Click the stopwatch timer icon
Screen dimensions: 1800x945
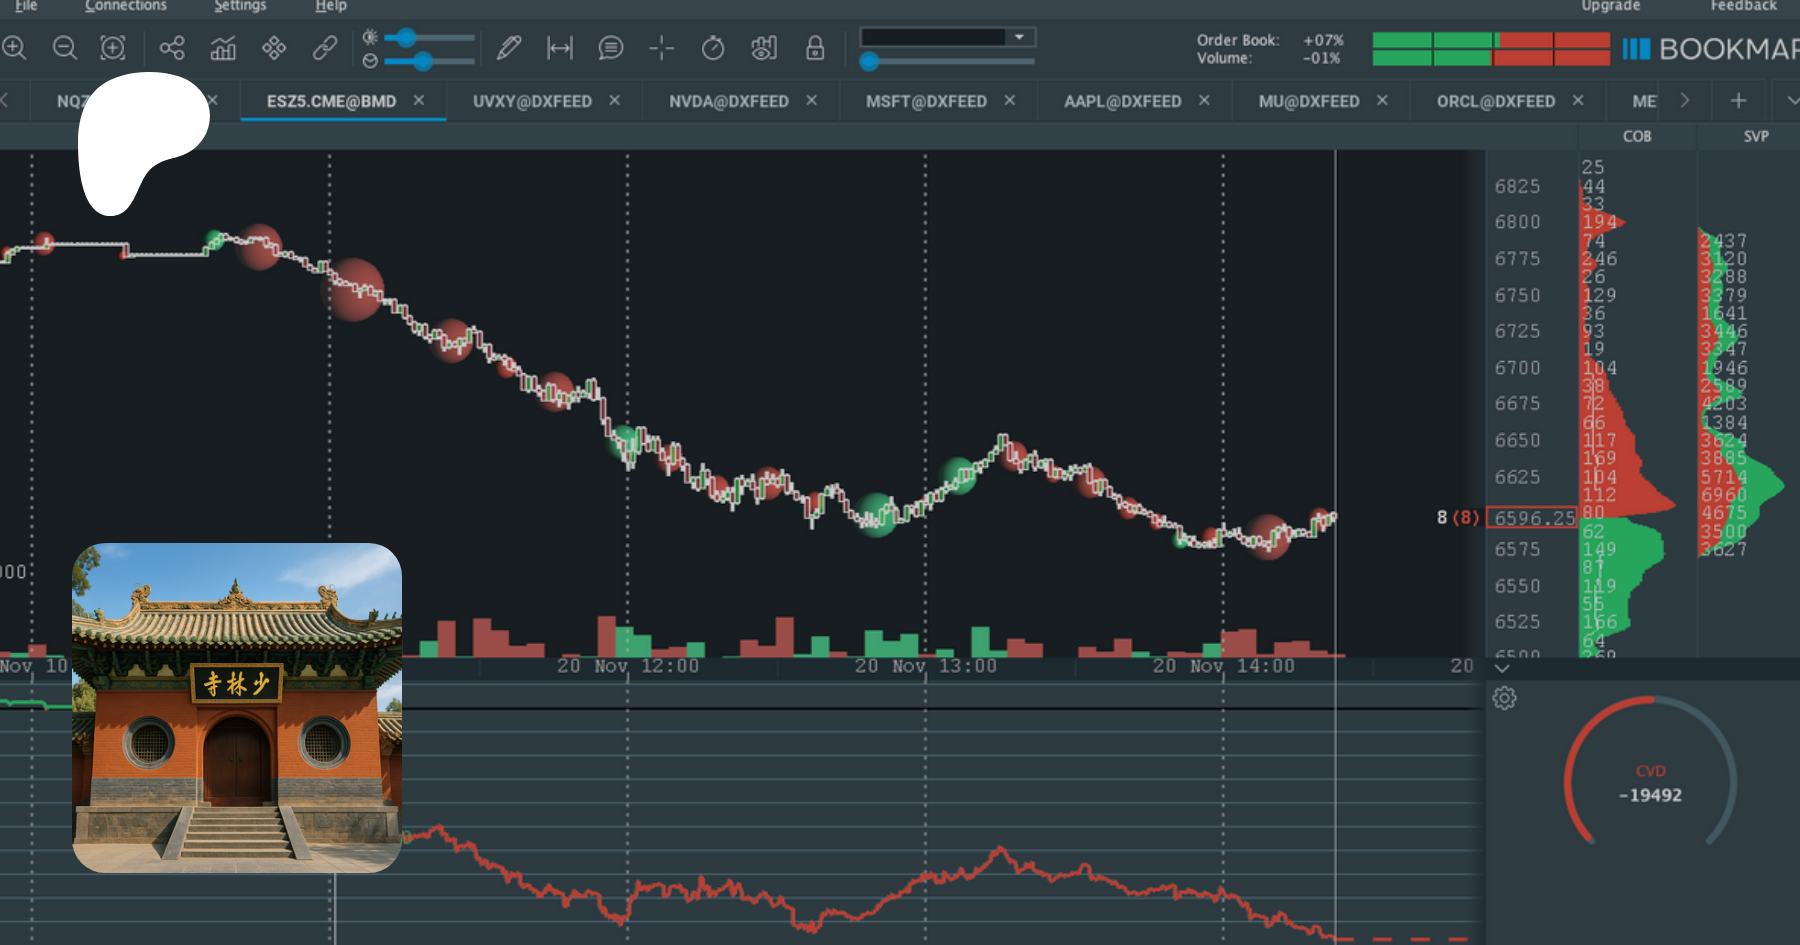point(713,47)
